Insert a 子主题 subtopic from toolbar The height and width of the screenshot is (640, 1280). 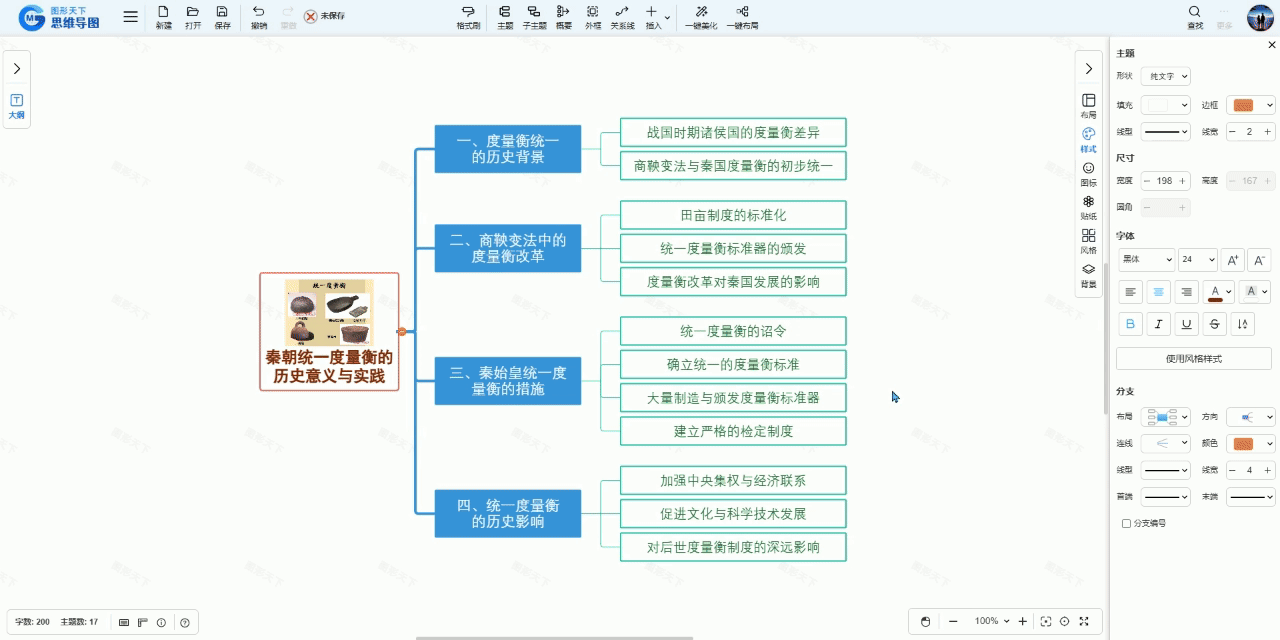(x=534, y=17)
